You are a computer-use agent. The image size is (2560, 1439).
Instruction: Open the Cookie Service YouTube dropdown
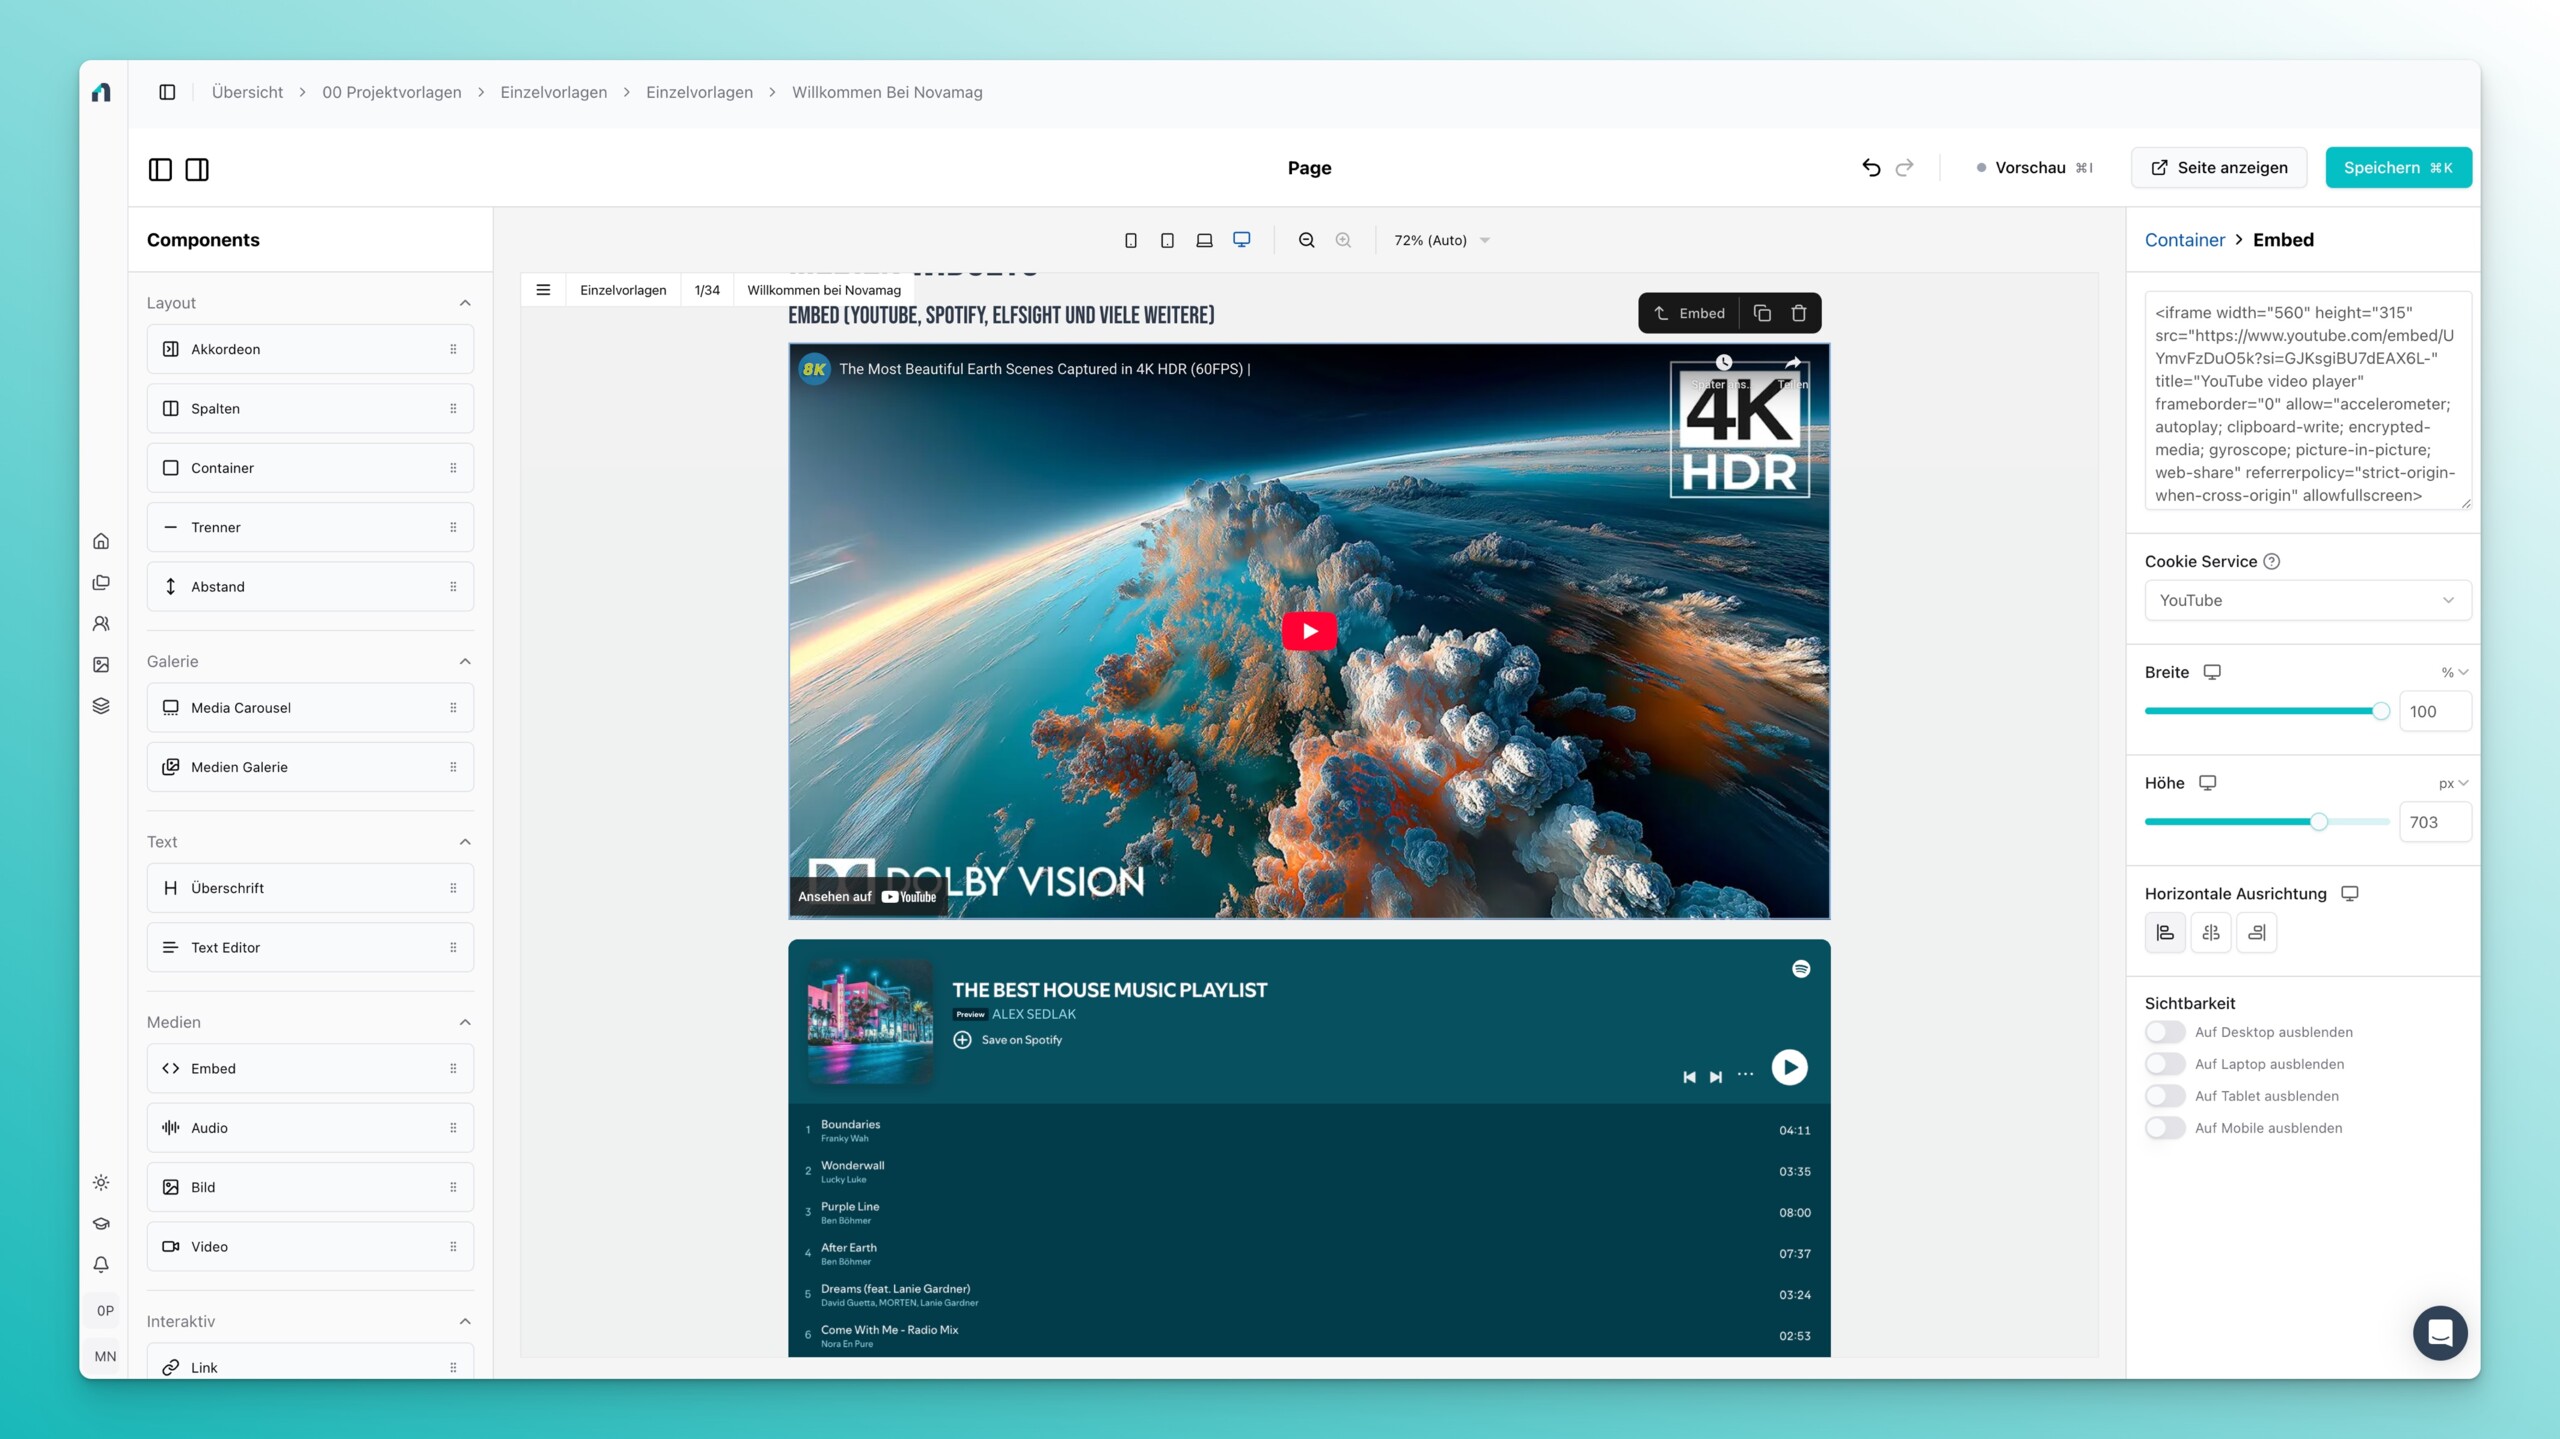pyautogui.click(x=2307, y=600)
